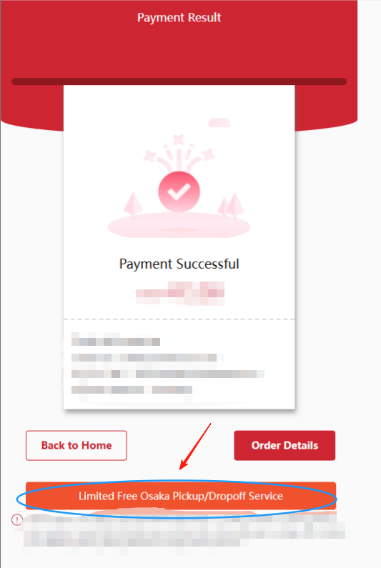
Task: Click the Payment Successful text
Action: (179, 264)
